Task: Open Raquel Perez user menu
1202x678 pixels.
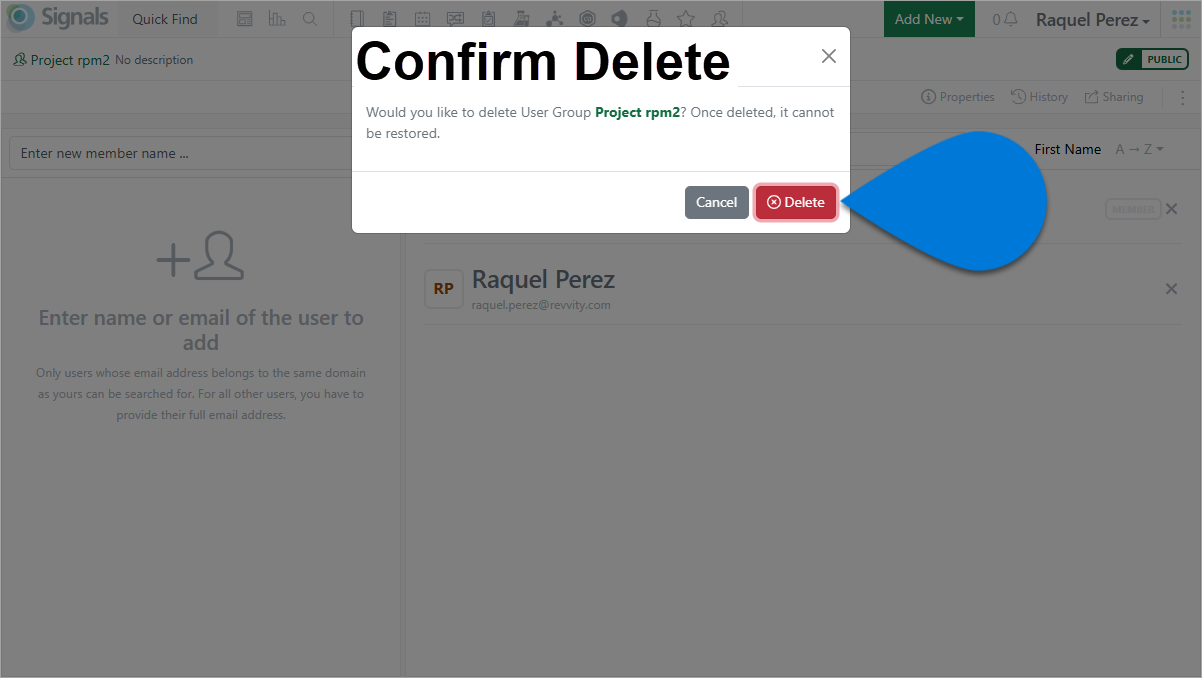Action: (1092, 19)
